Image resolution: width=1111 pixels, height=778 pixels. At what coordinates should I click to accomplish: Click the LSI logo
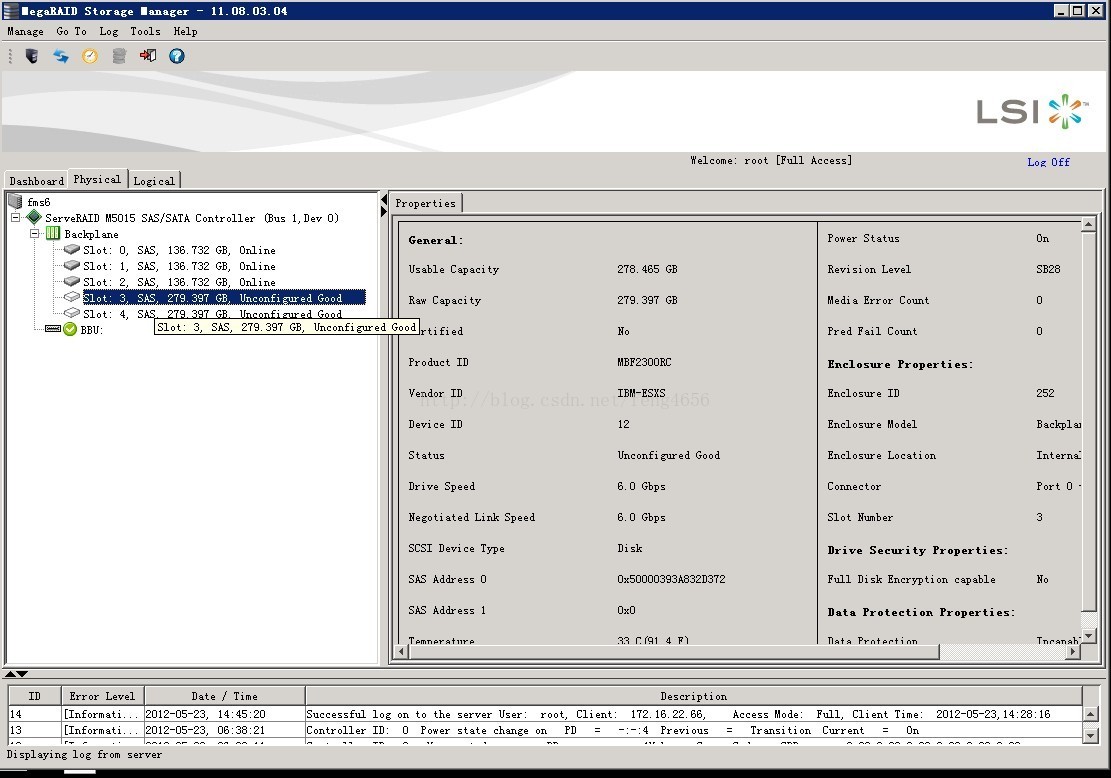(x=1031, y=111)
